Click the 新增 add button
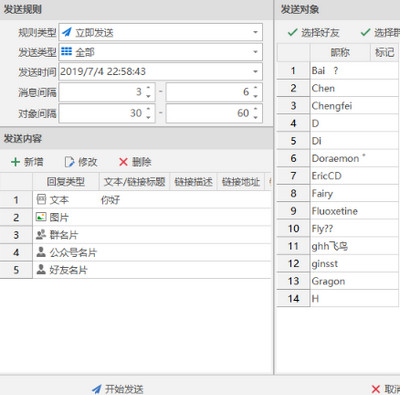This screenshot has width=400, height=395. click(27, 162)
